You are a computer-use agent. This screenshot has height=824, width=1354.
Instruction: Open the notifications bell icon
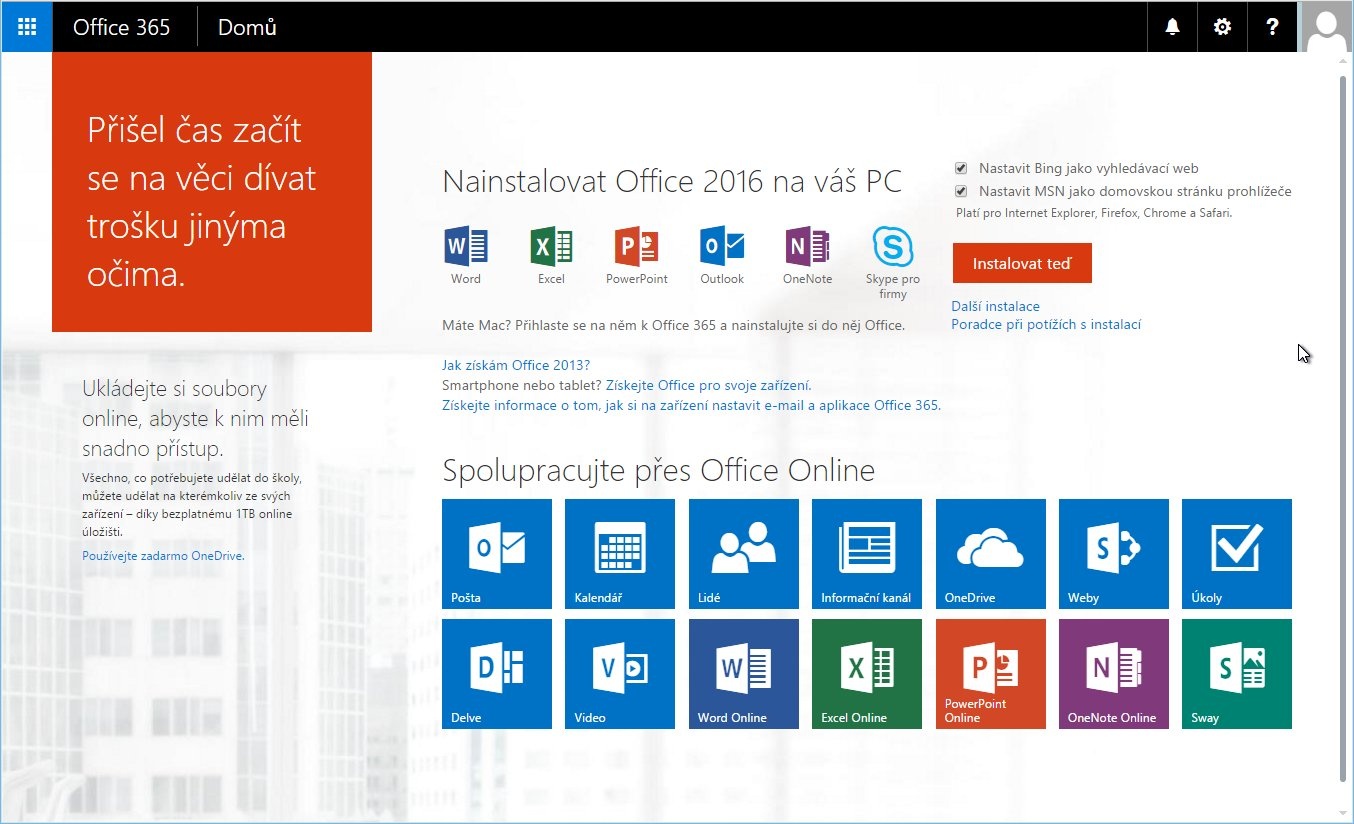(x=1173, y=27)
